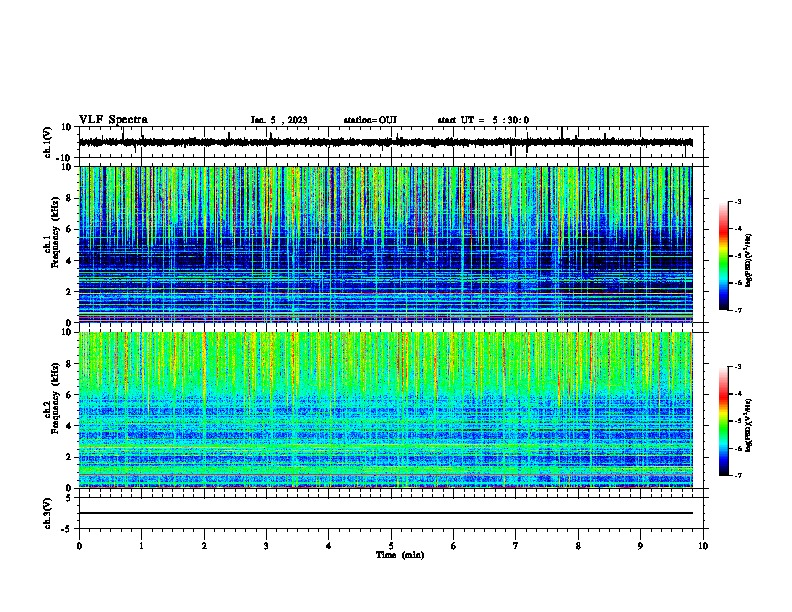Select the ch.2 spectrogram color scale bar
This screenshot has height=612, width=792.
(723, 421)
